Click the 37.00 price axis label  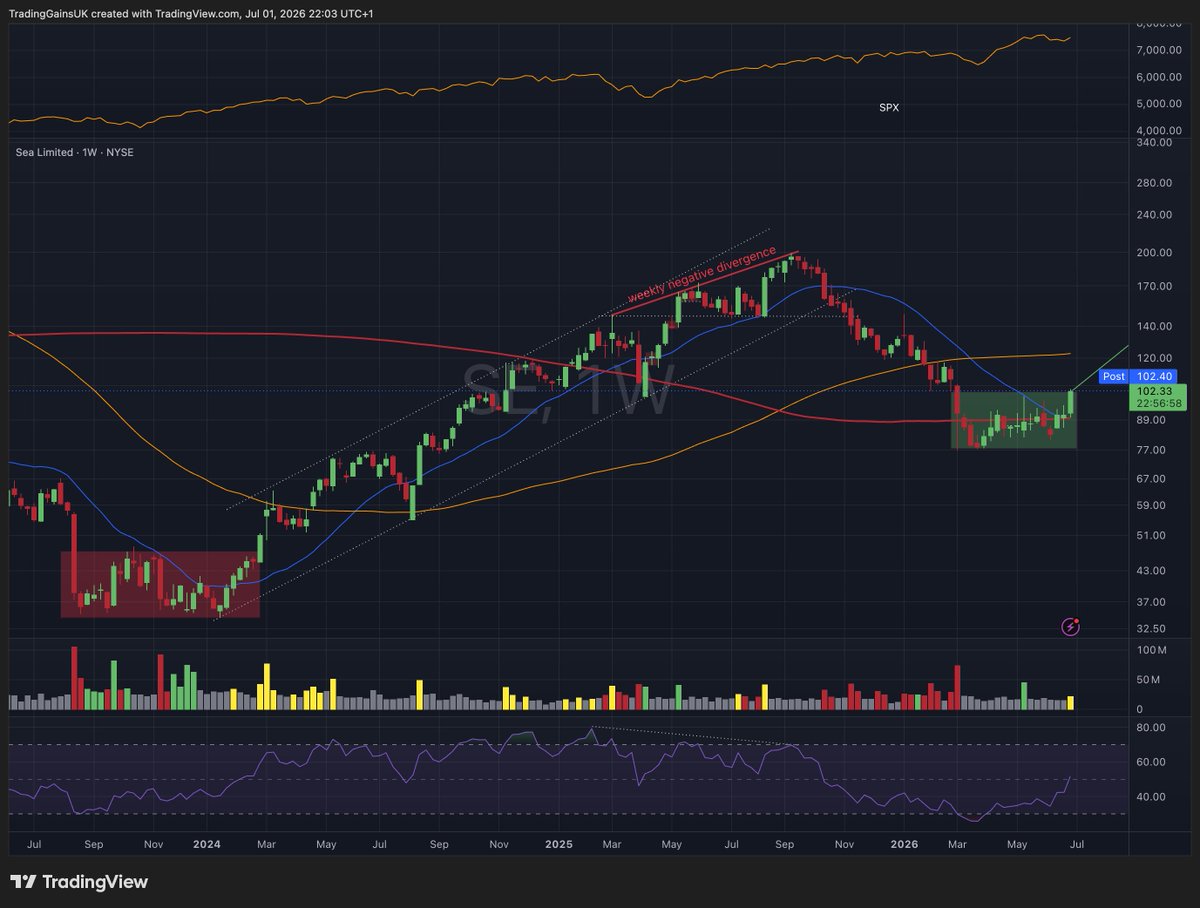pyautogui.click(x=1152, y=602)
